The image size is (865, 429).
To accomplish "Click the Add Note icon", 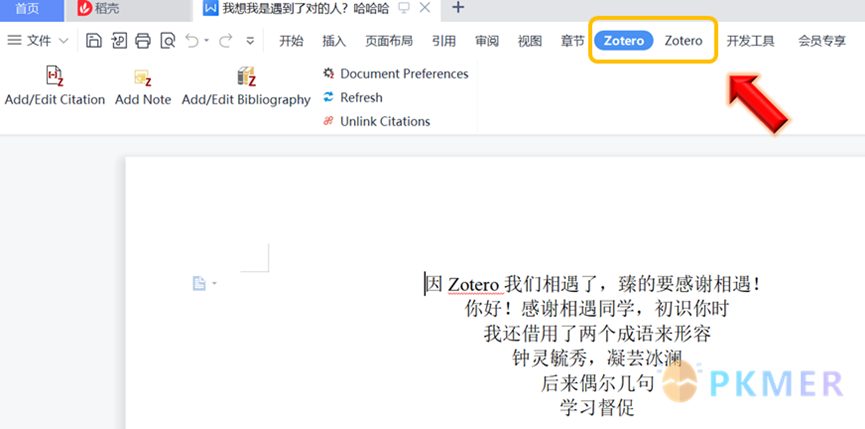I will pyautogui.click(x=143, y=78).
